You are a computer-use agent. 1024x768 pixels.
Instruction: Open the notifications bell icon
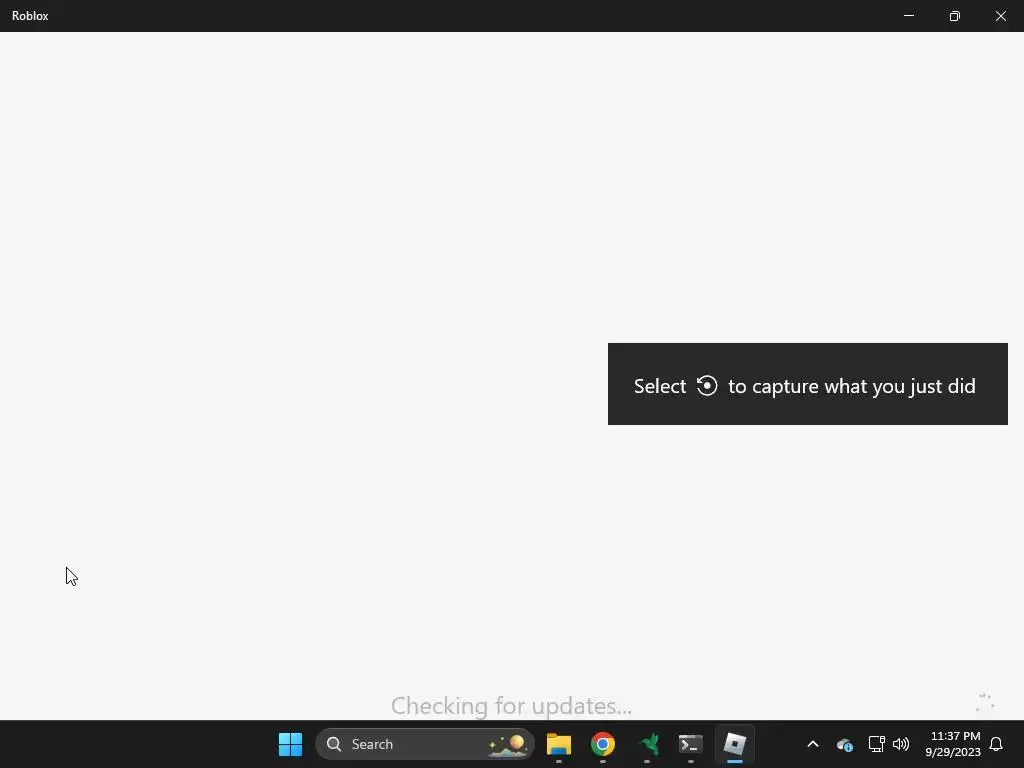pyautogui.click(x=996, y=744)
